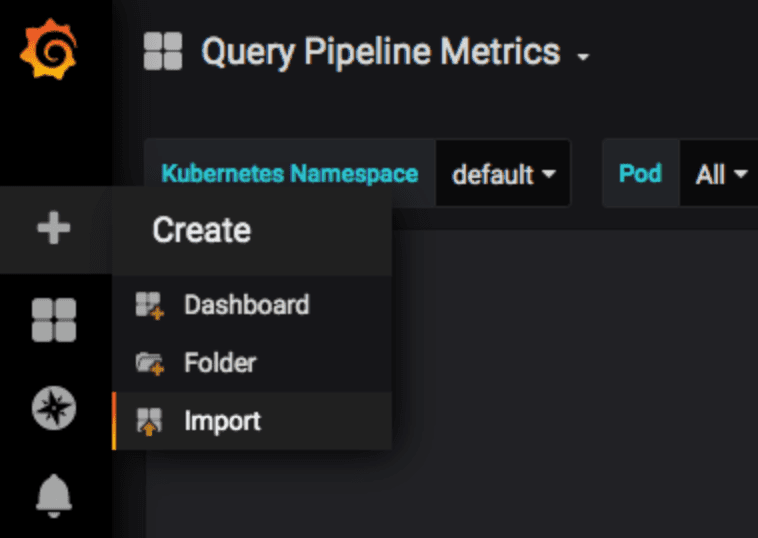Screen dimensions: 758x538
Task: Open the Alerting bell icon in sidebar
Action: 54,495
